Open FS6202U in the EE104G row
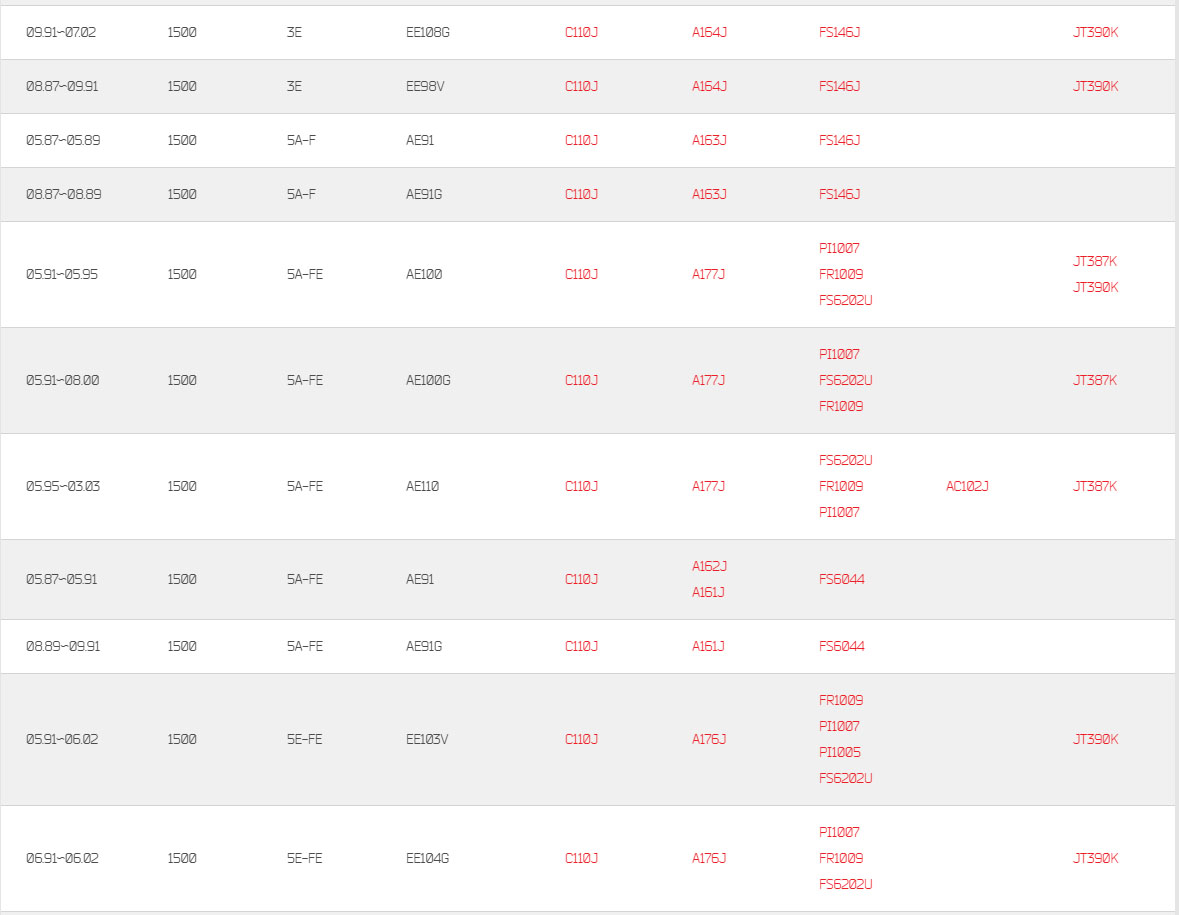Viewport: 1179px width, 915px height. pyautogui.click(x=845, y=884)
